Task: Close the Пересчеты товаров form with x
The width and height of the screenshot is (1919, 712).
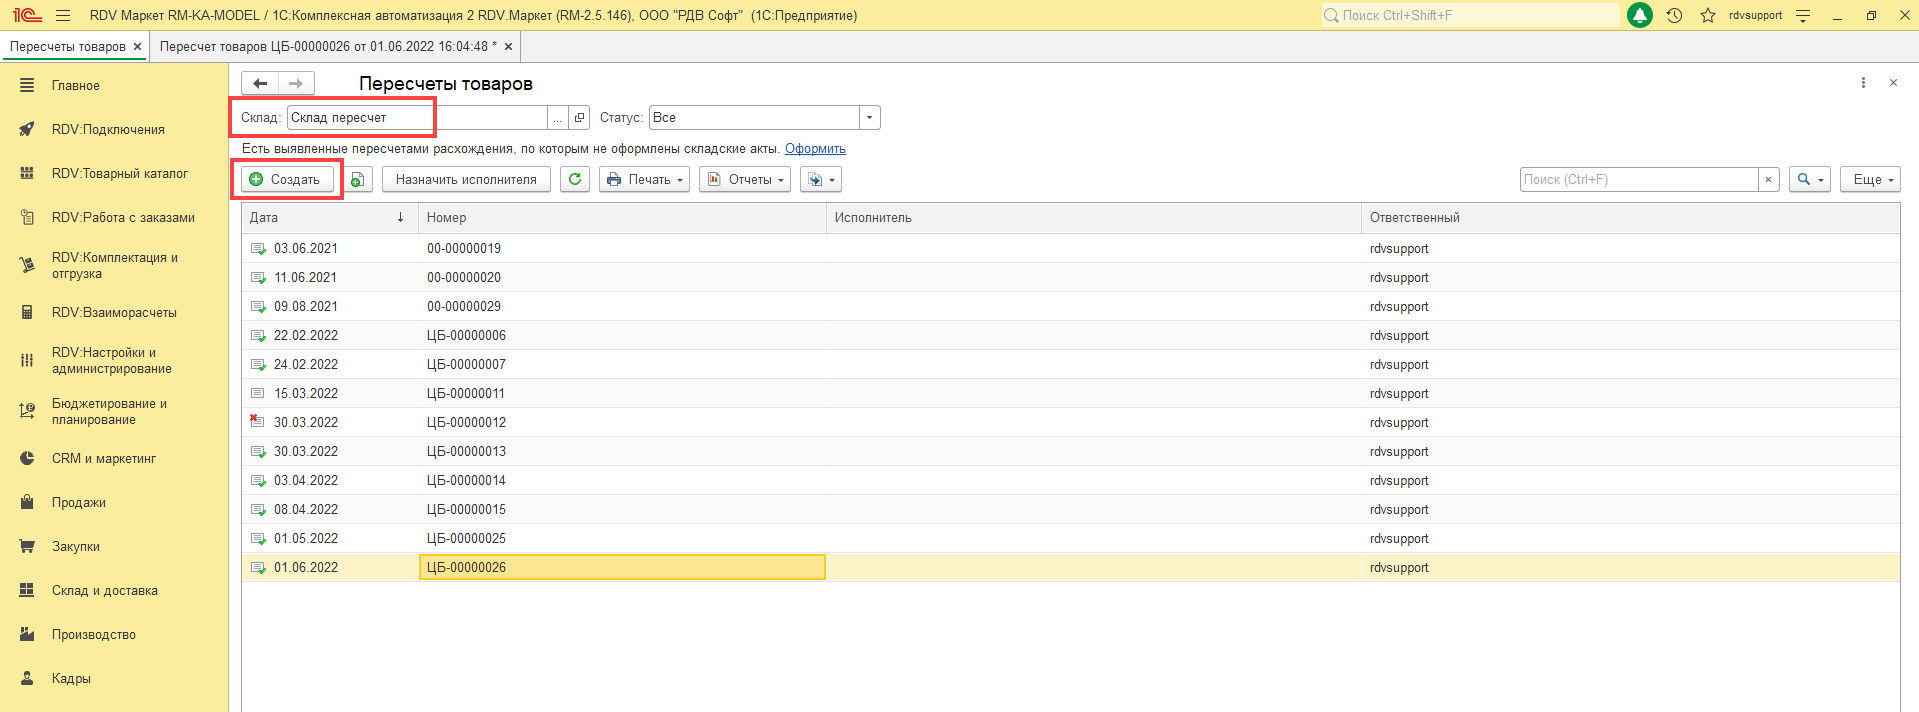Action: pos(1893,83)
